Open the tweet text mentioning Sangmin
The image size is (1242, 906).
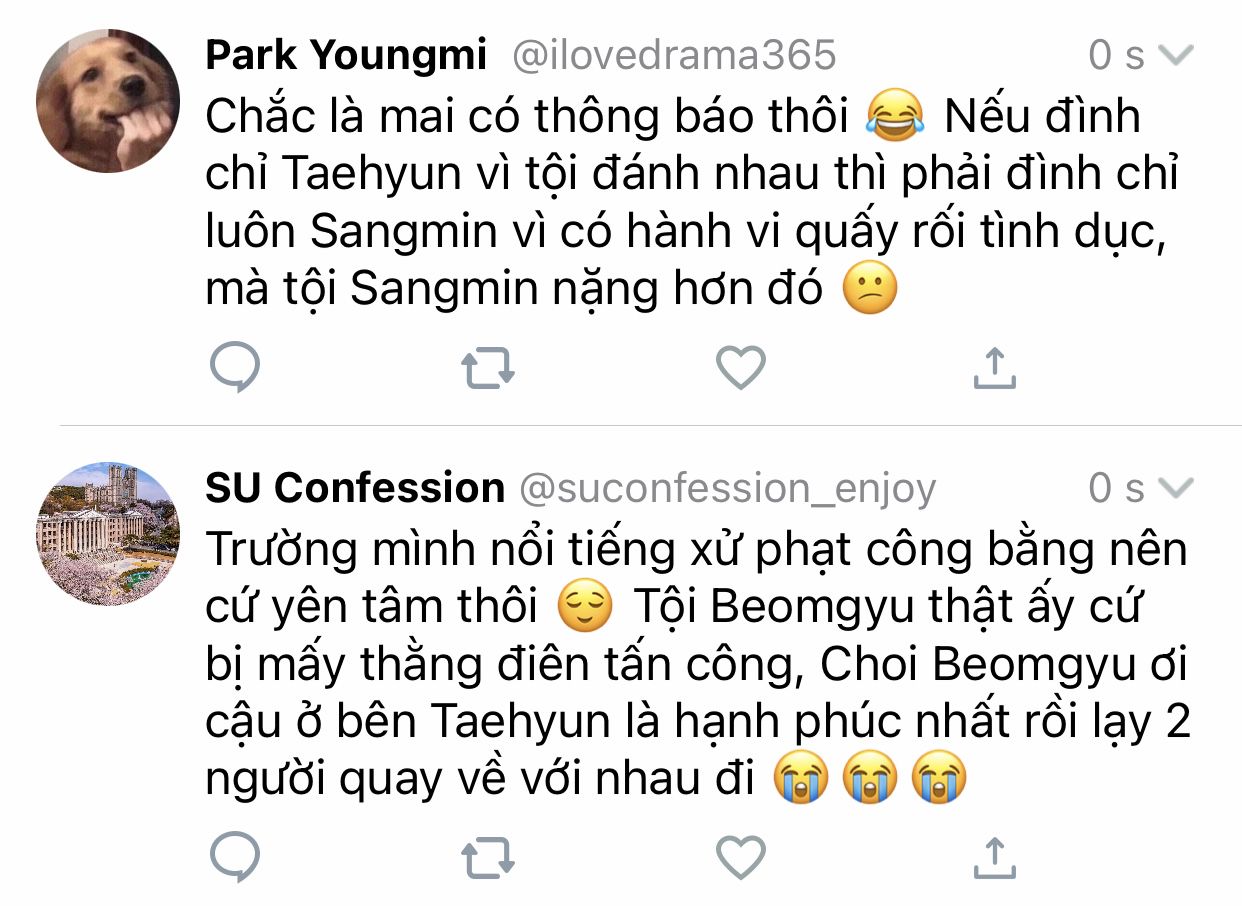[690, 203]
